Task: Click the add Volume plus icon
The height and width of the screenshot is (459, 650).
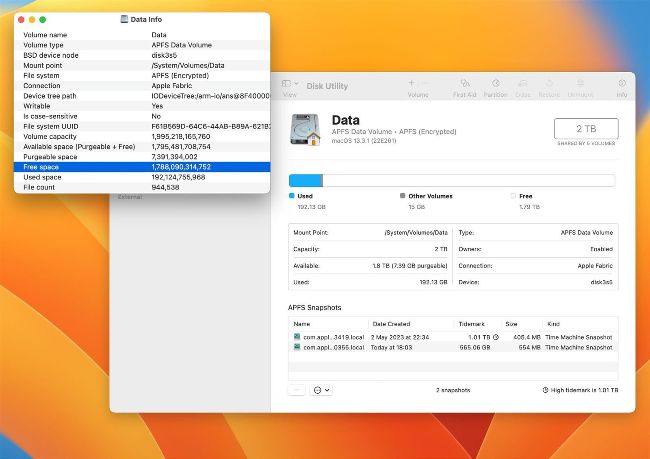Action: click(x=411, y=84)
